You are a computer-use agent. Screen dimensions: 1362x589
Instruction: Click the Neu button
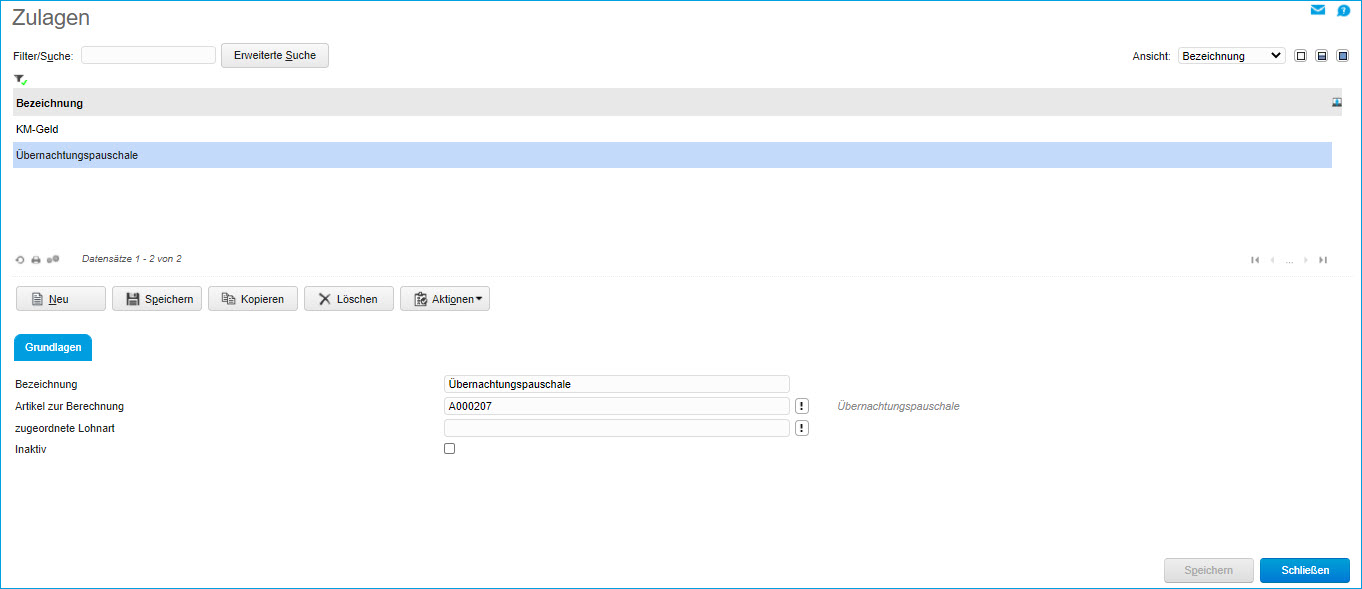[x=61, y=299]
